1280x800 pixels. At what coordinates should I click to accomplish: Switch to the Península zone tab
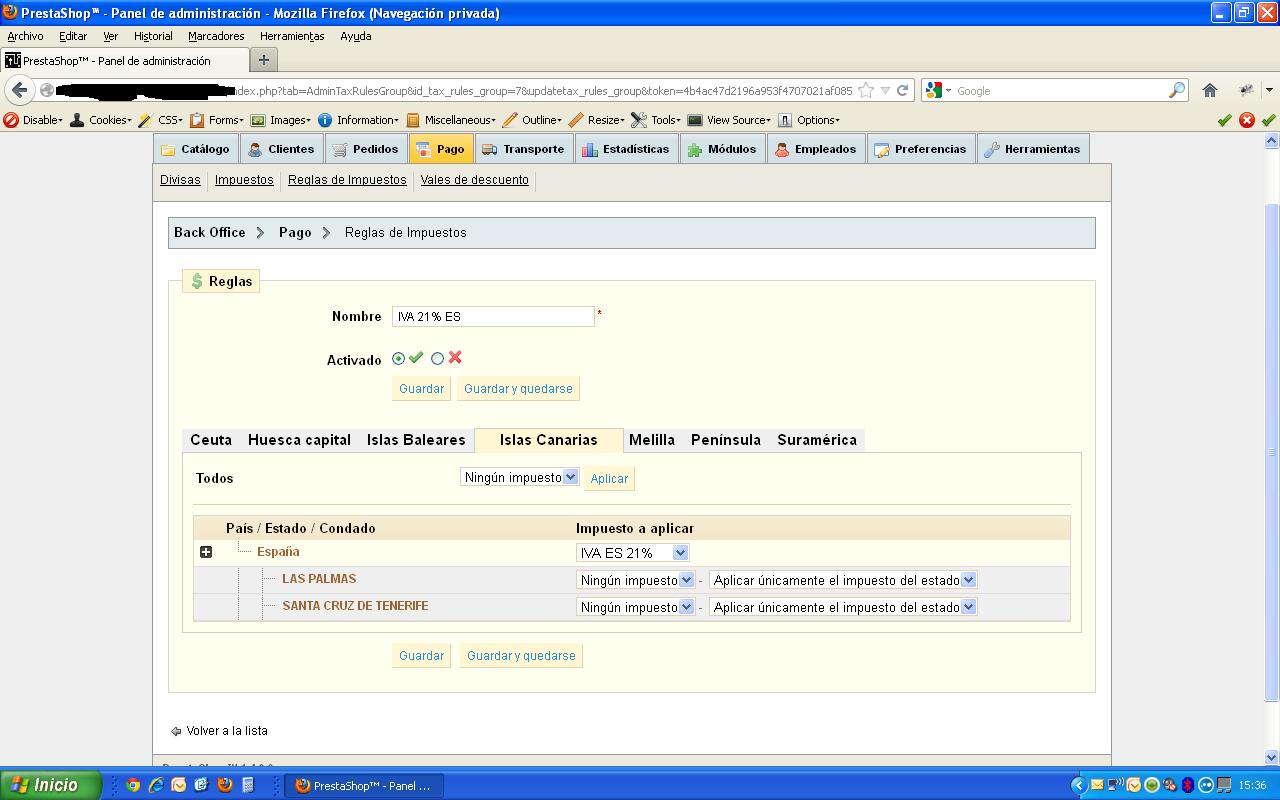[x=726, y=440]
